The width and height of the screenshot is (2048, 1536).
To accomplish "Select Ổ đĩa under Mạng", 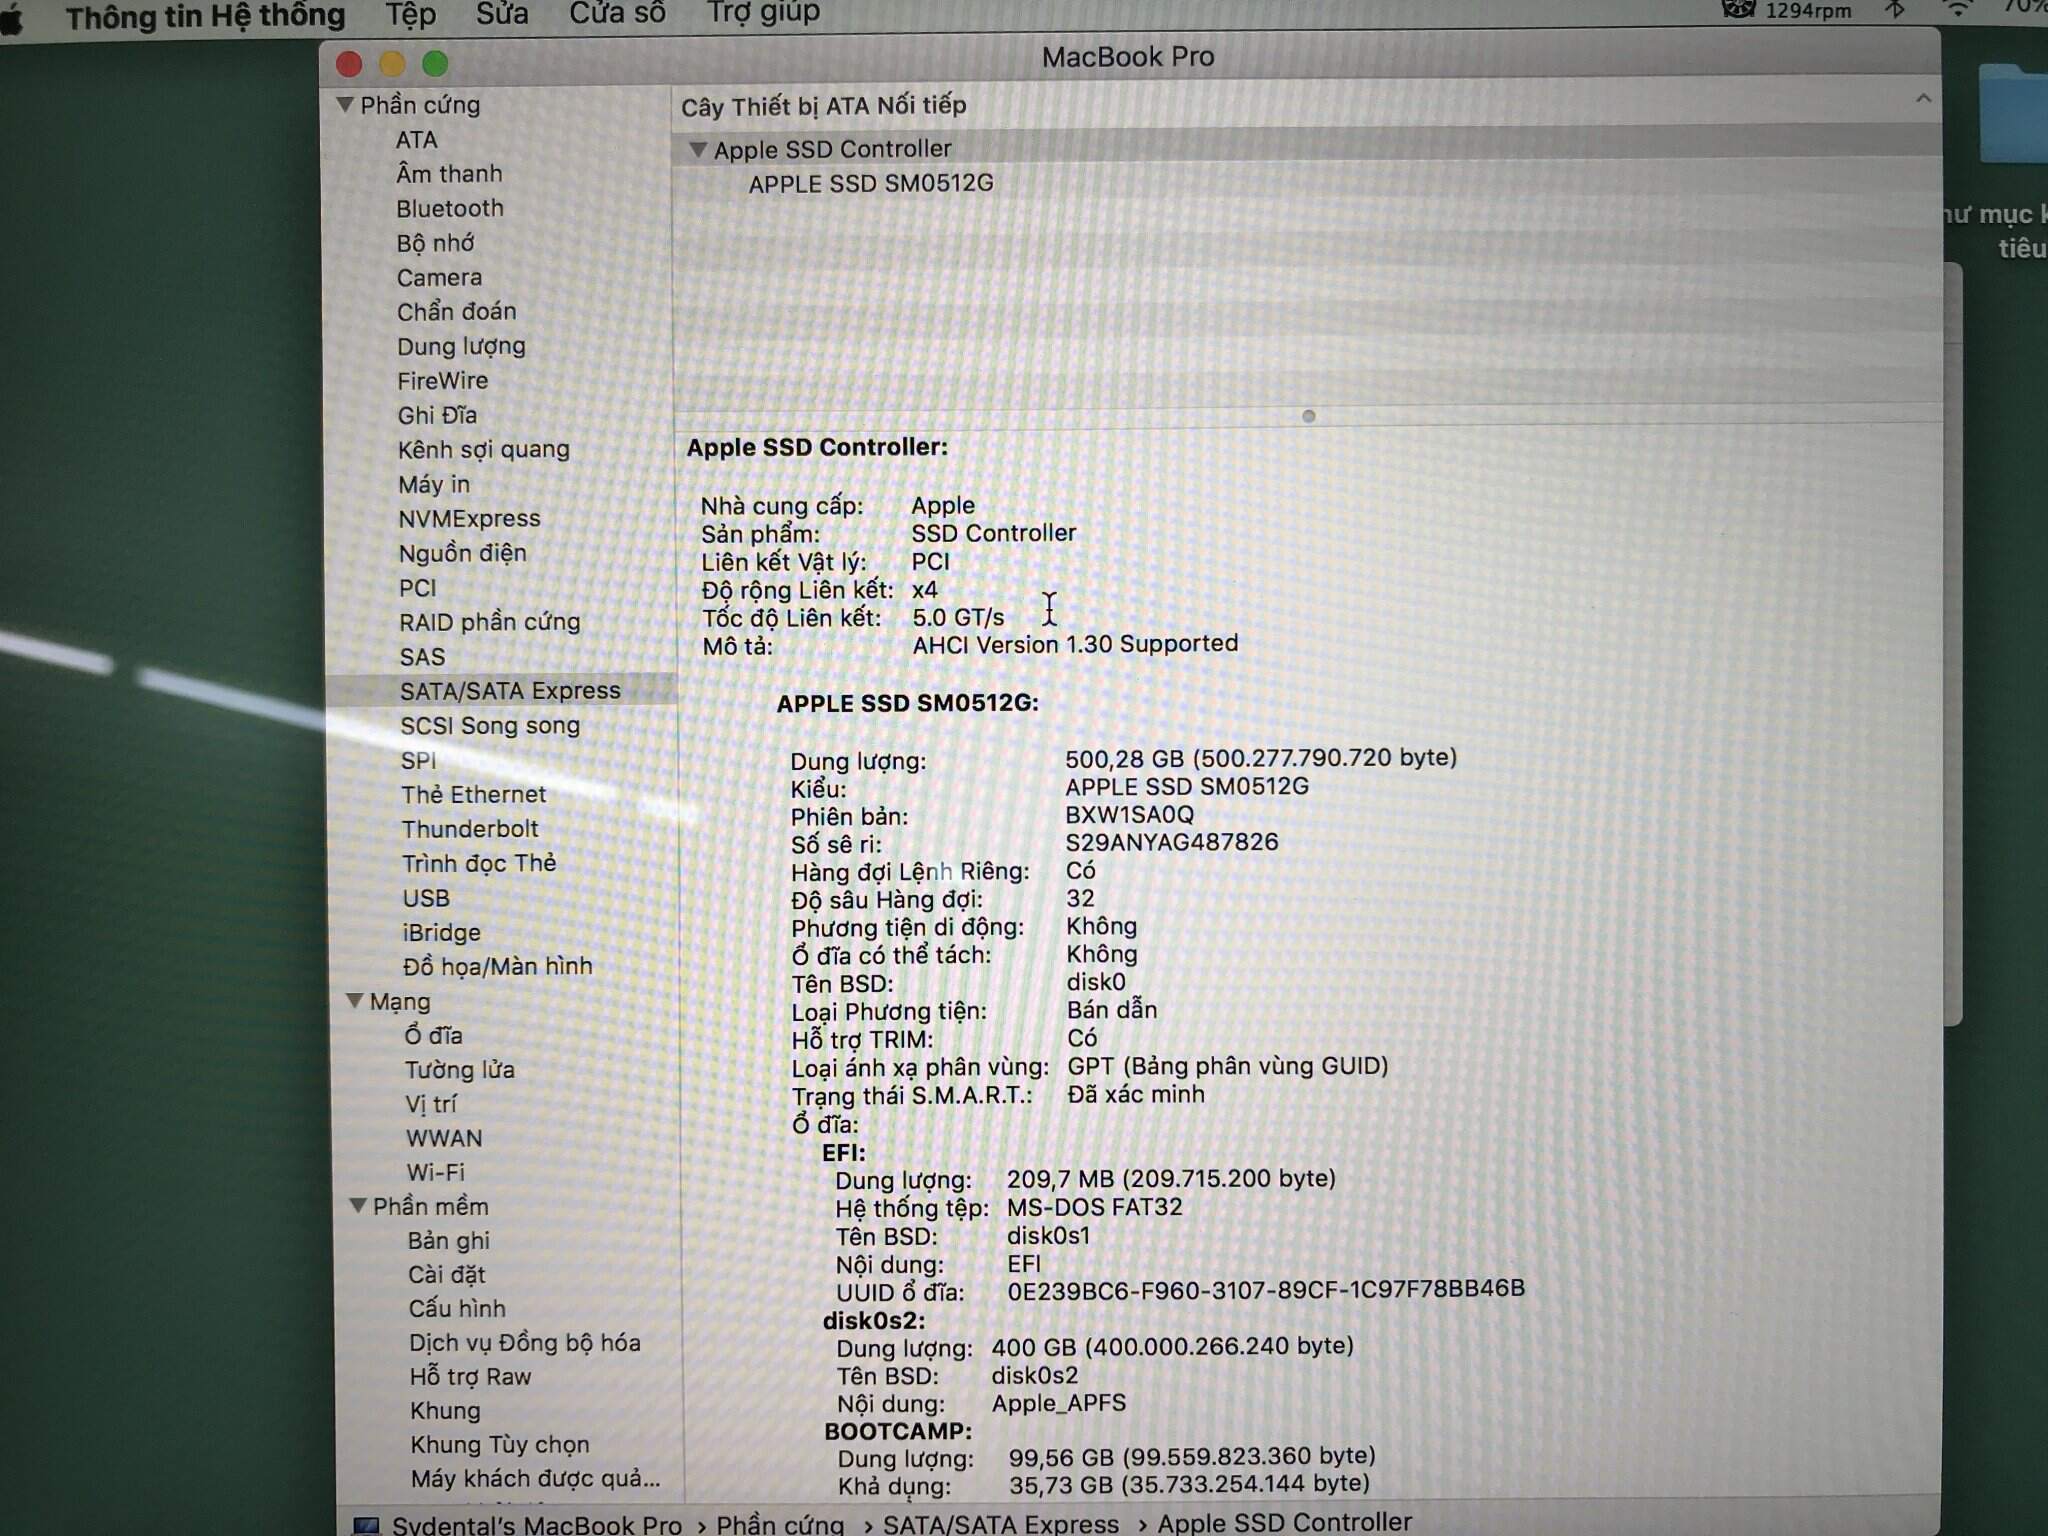I will click(x=433, y=1035).
